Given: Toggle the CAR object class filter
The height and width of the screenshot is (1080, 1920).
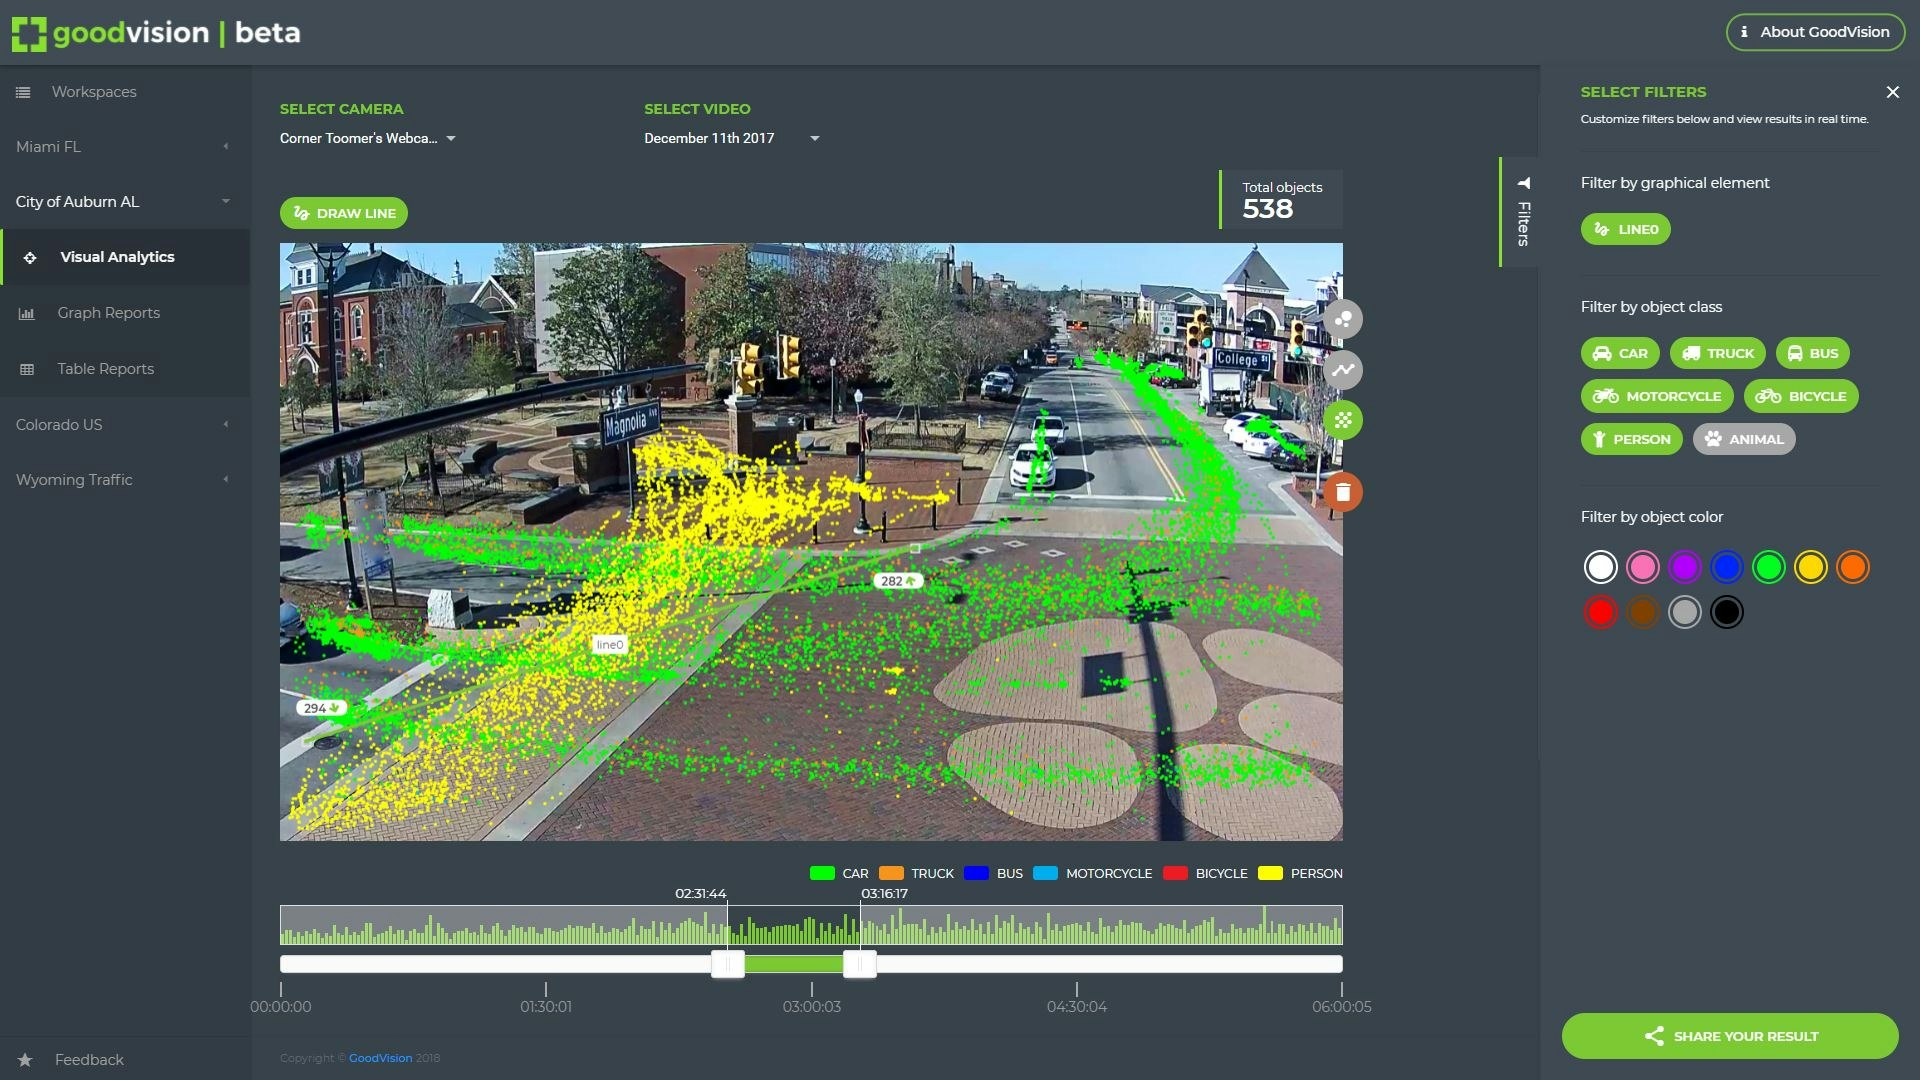Looking at the screenshot, I should point(1619,352).
